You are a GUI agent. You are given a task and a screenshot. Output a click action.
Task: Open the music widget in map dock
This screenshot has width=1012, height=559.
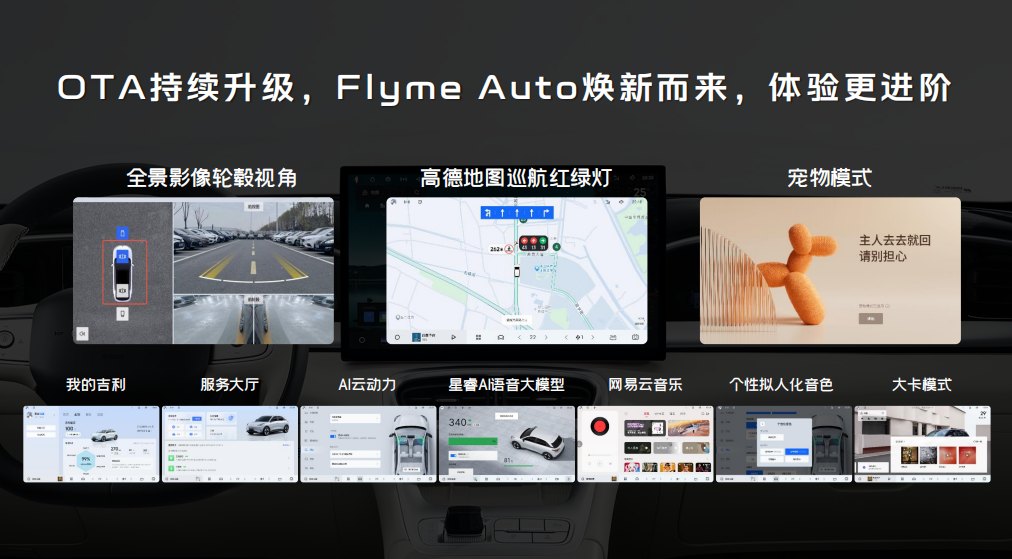click(423, 337)
